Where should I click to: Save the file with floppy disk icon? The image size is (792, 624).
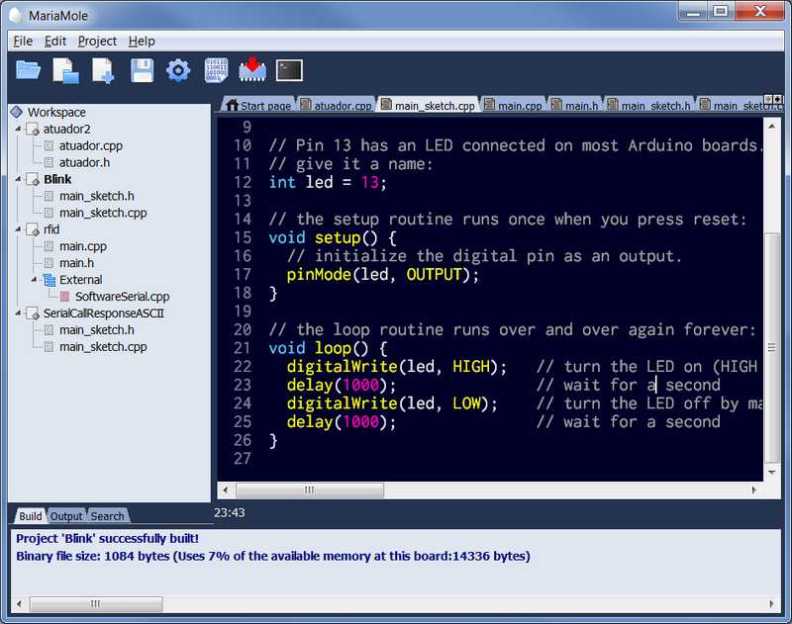pos(142,70)
